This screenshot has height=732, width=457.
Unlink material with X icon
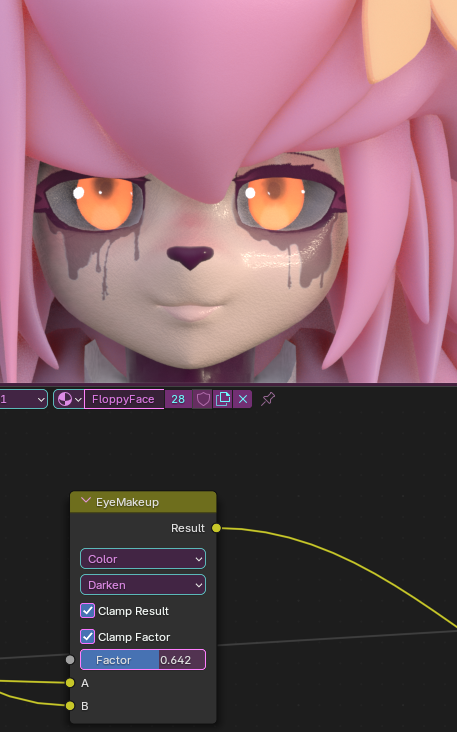243,399
